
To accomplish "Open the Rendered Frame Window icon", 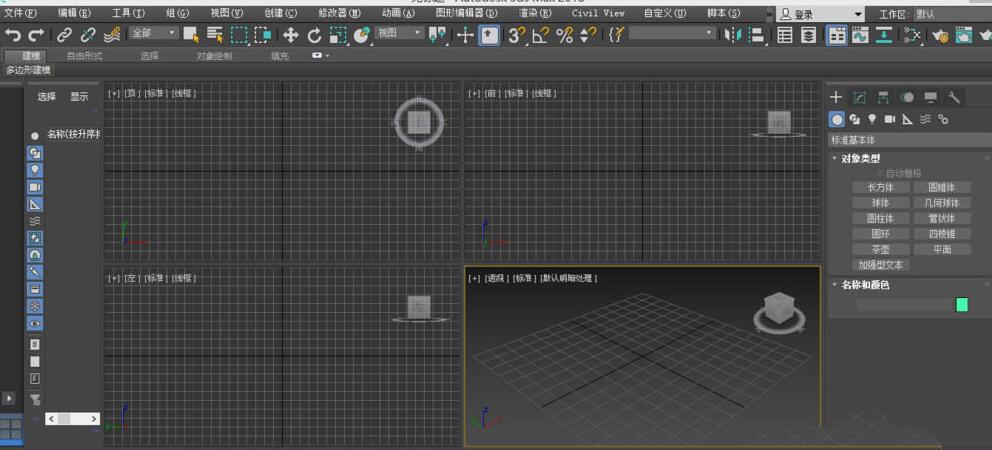I will pos(964,35).
